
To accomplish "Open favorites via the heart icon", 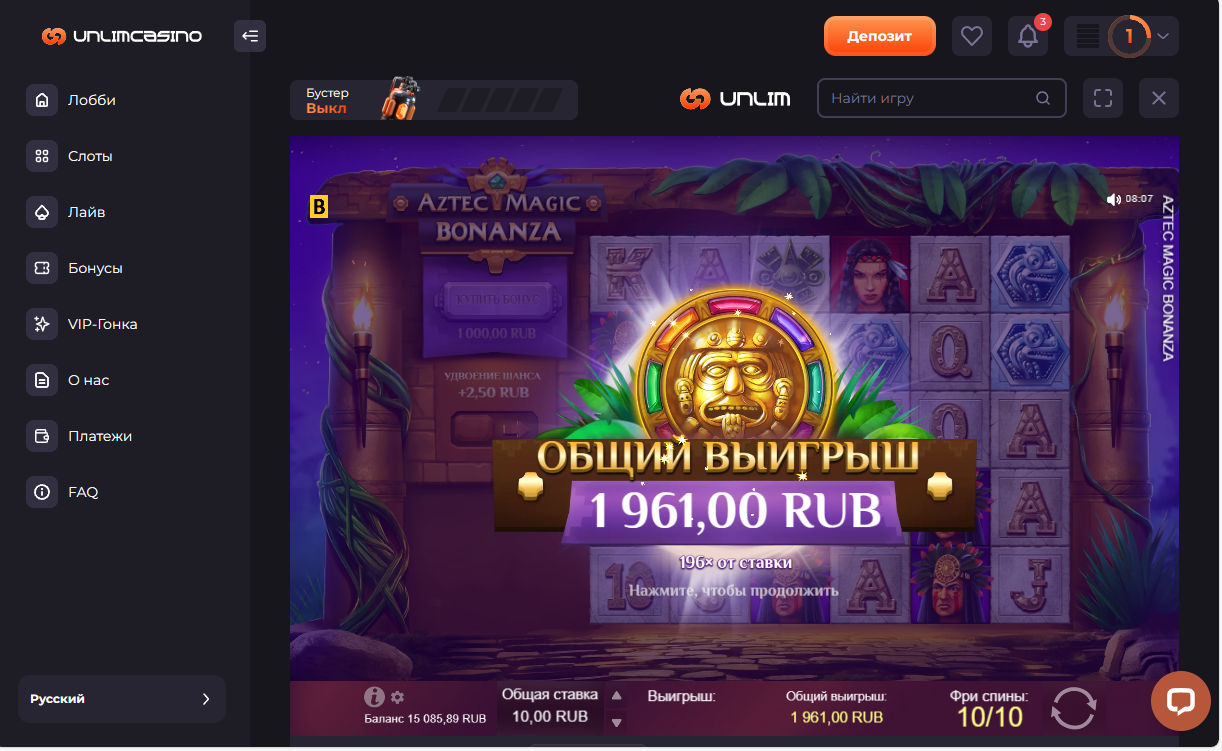I will point(971,36).
